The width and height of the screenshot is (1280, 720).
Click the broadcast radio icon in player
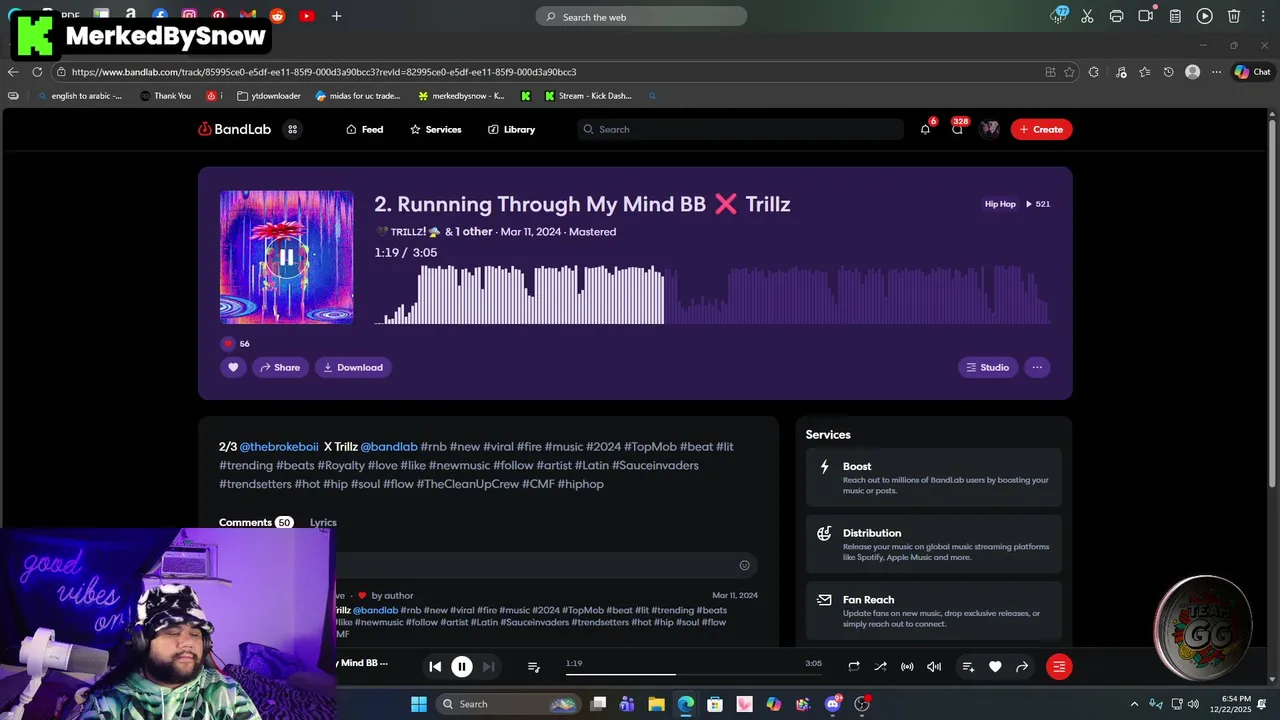[x=907, y=666]
